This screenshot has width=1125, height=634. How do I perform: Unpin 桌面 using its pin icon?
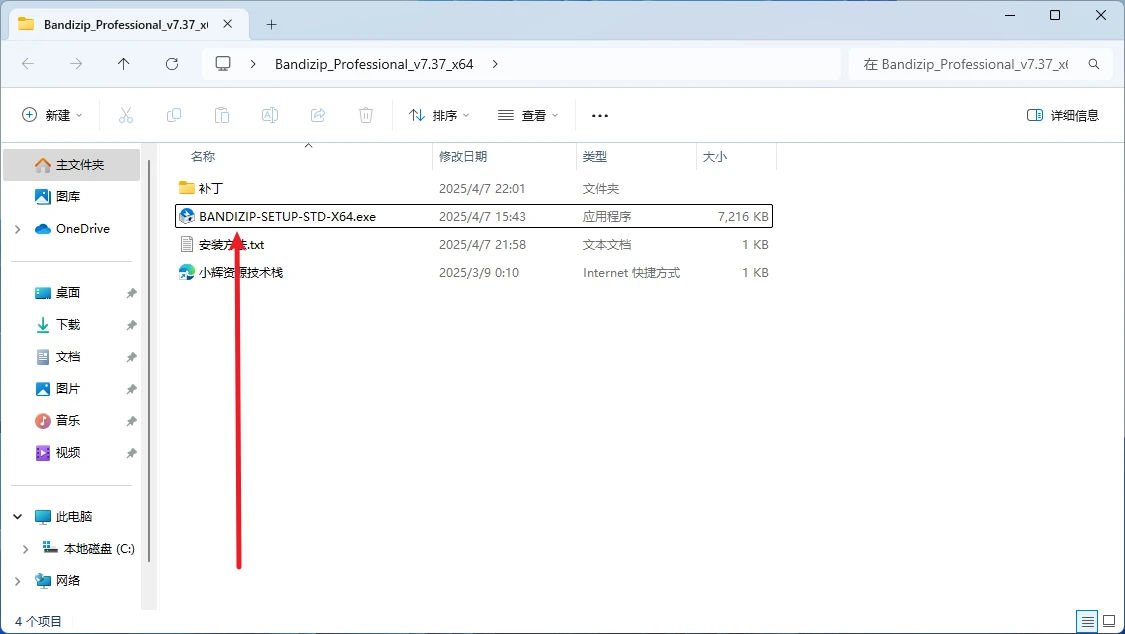pos(131,293)
